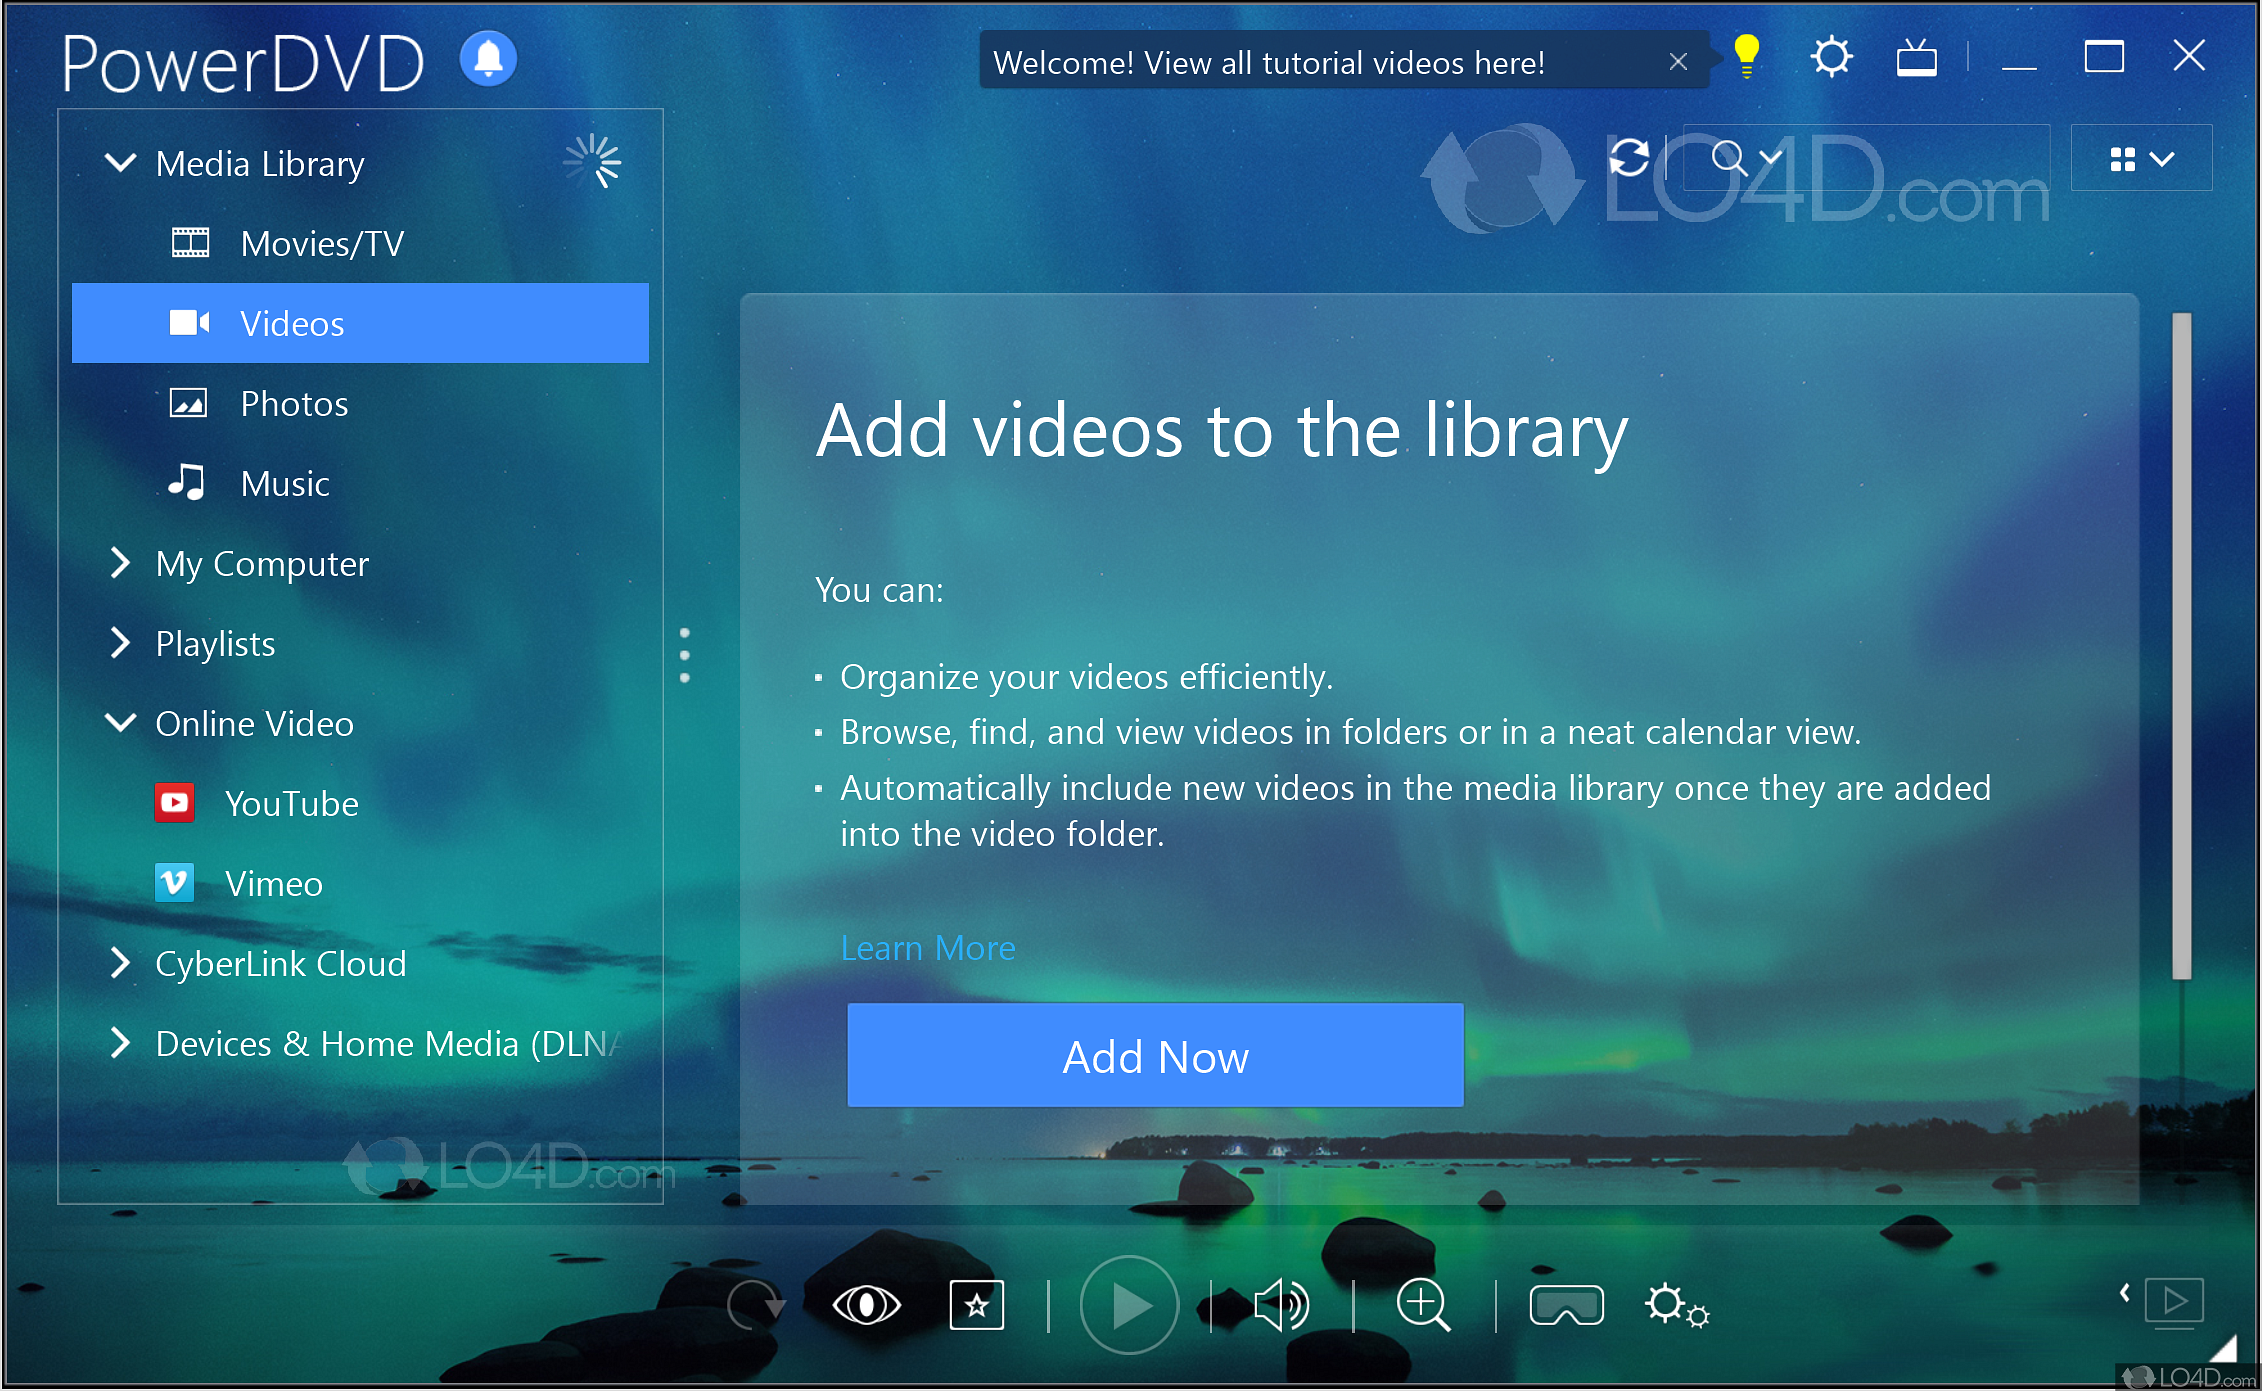Viewport: 2262px width, 1391px height.
Task: Enable VR headset mode icon
Action: tap(1566, 1305)
